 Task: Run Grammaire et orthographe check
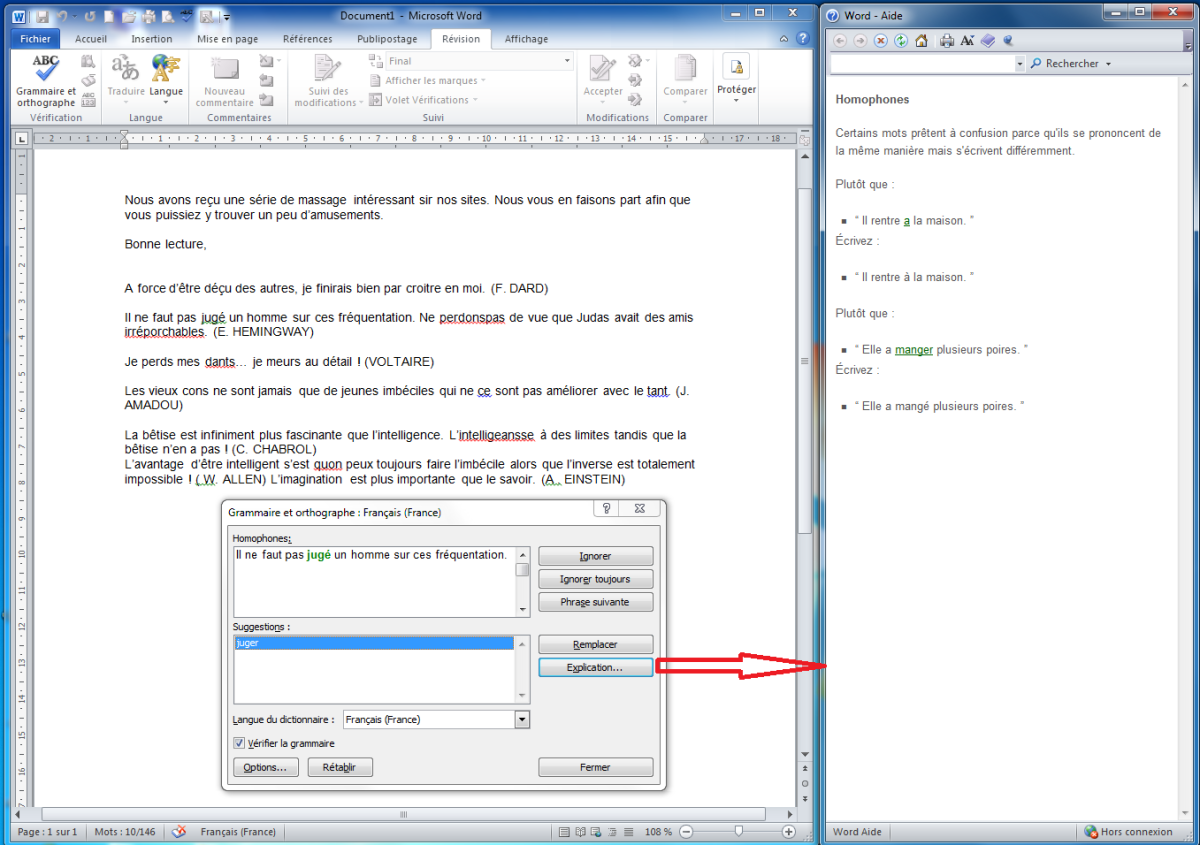click(x=45, y=80)
